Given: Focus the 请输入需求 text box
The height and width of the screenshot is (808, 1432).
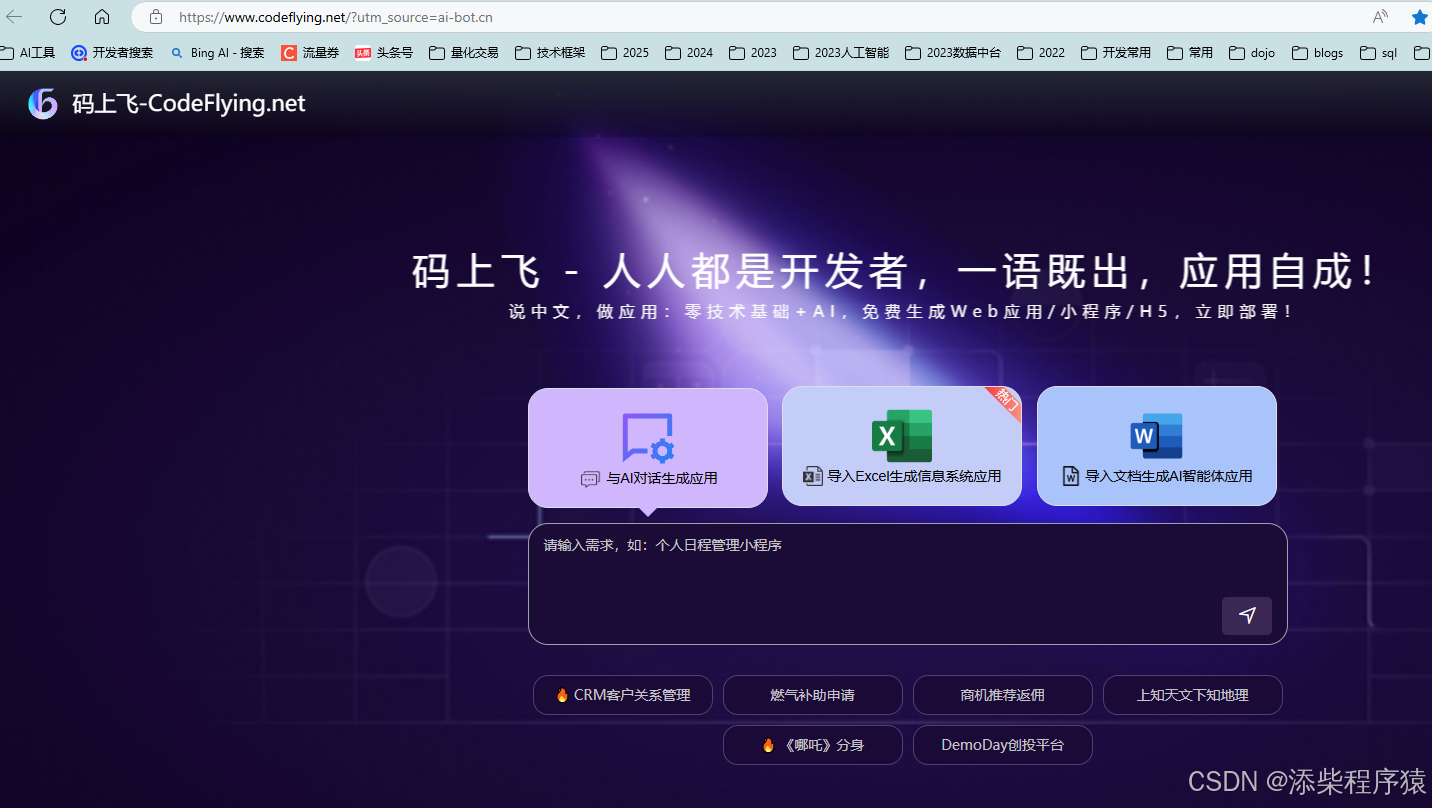Looking at the screenshot, I should 908,584.
